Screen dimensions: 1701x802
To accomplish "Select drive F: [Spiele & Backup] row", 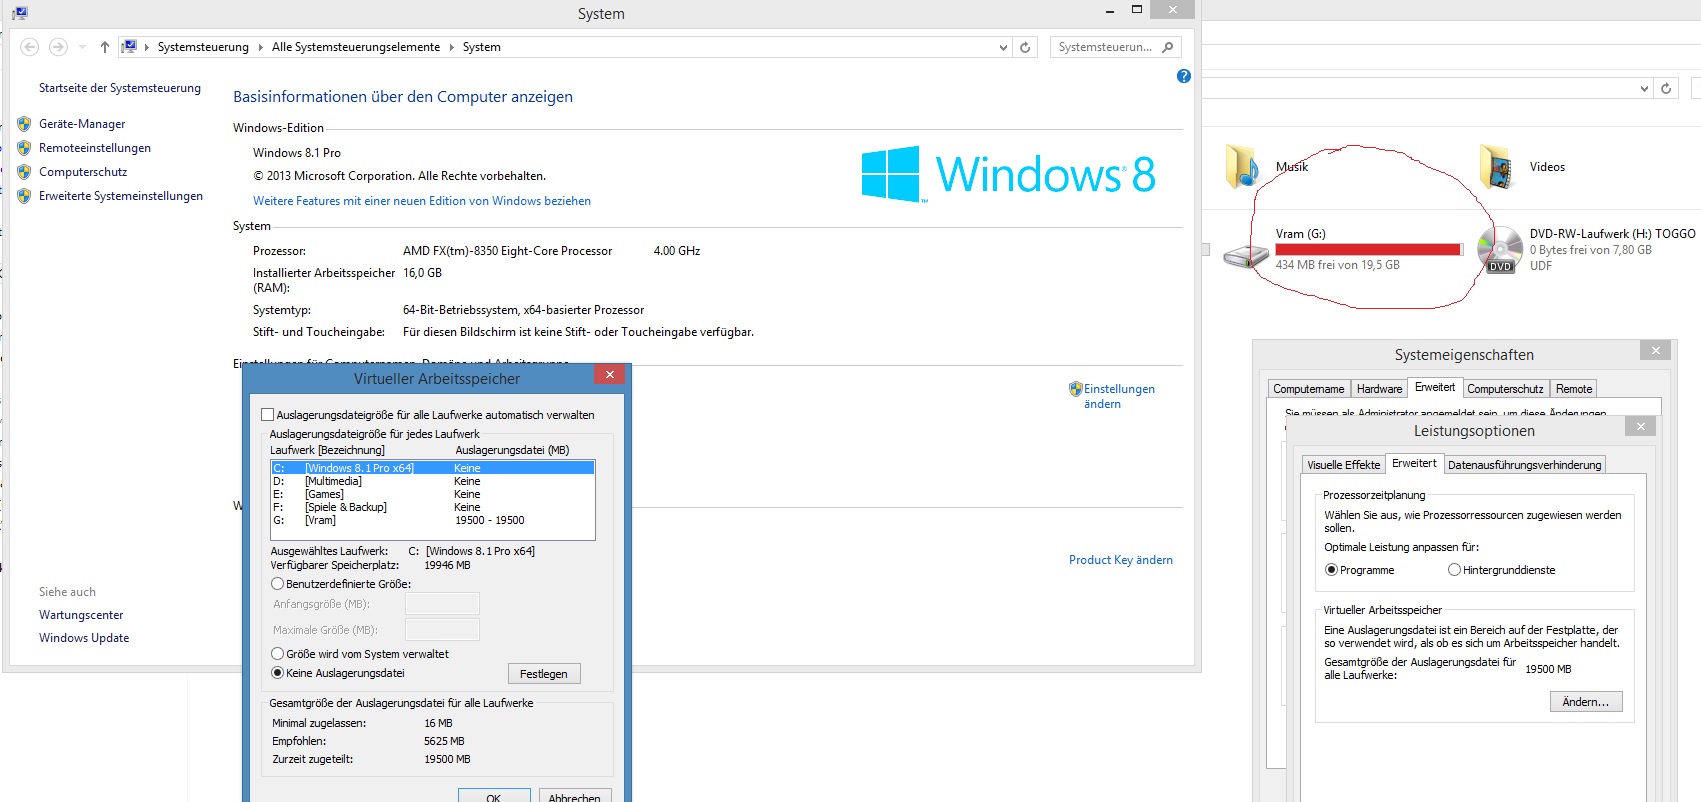I will point(433,507).
